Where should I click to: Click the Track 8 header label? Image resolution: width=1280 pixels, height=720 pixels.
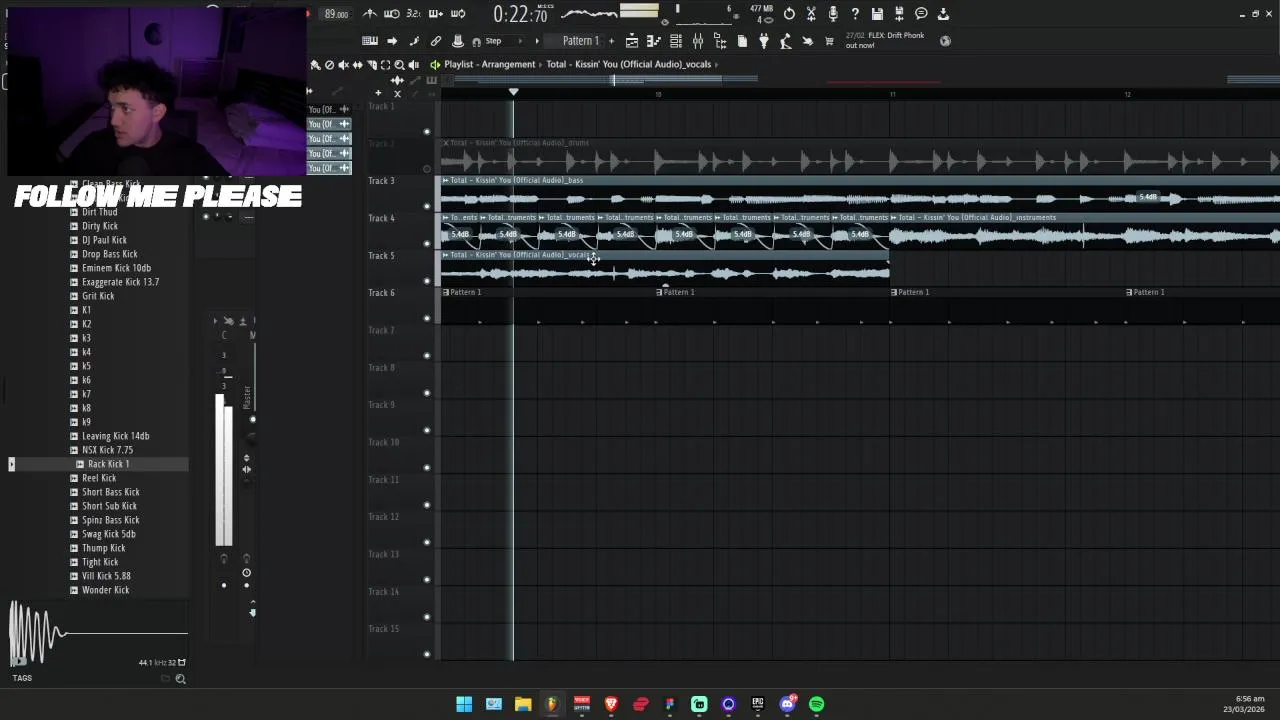point(382,368)
